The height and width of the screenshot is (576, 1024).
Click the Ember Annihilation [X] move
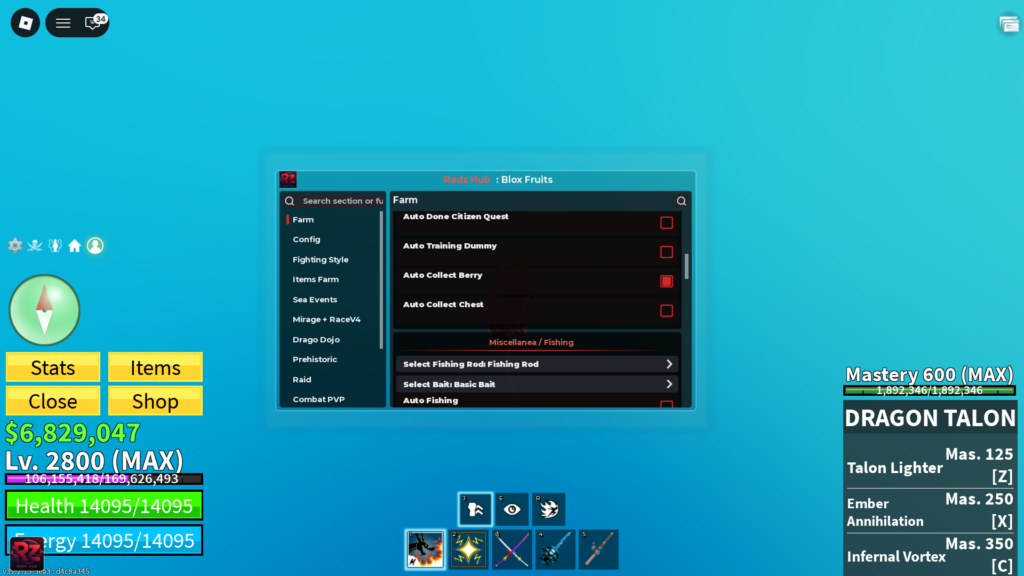(929, 512)
